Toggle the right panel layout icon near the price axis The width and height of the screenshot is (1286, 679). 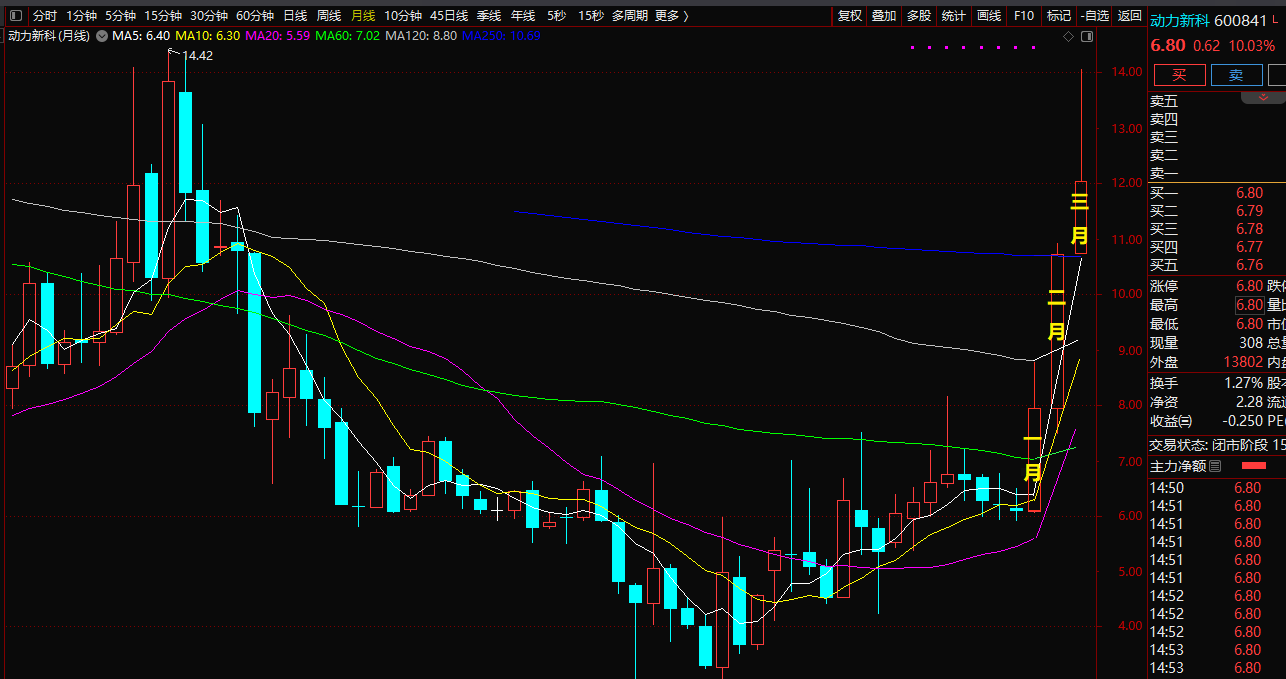(x=1087, y=36)
